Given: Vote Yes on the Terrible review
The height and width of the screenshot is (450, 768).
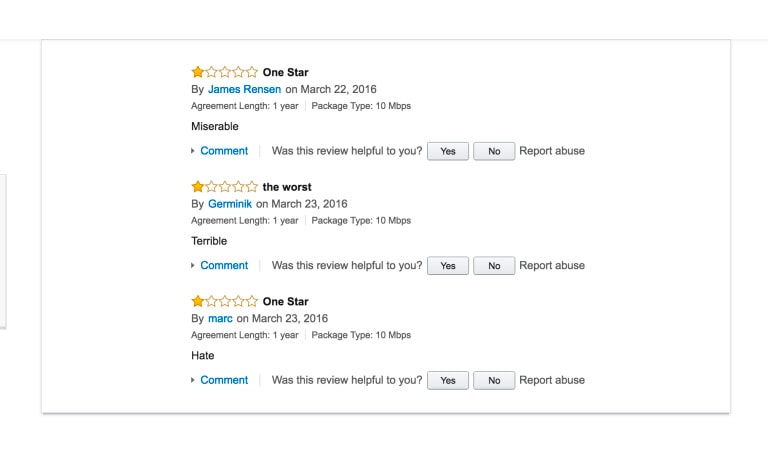Looking at the screenshot, I should (x=448, y=266).
